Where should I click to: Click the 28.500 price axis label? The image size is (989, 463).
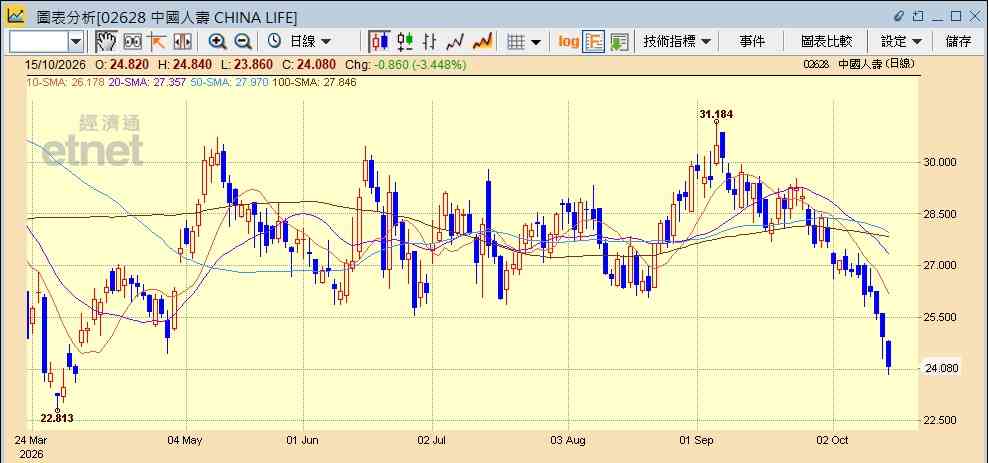click(940, 214)
